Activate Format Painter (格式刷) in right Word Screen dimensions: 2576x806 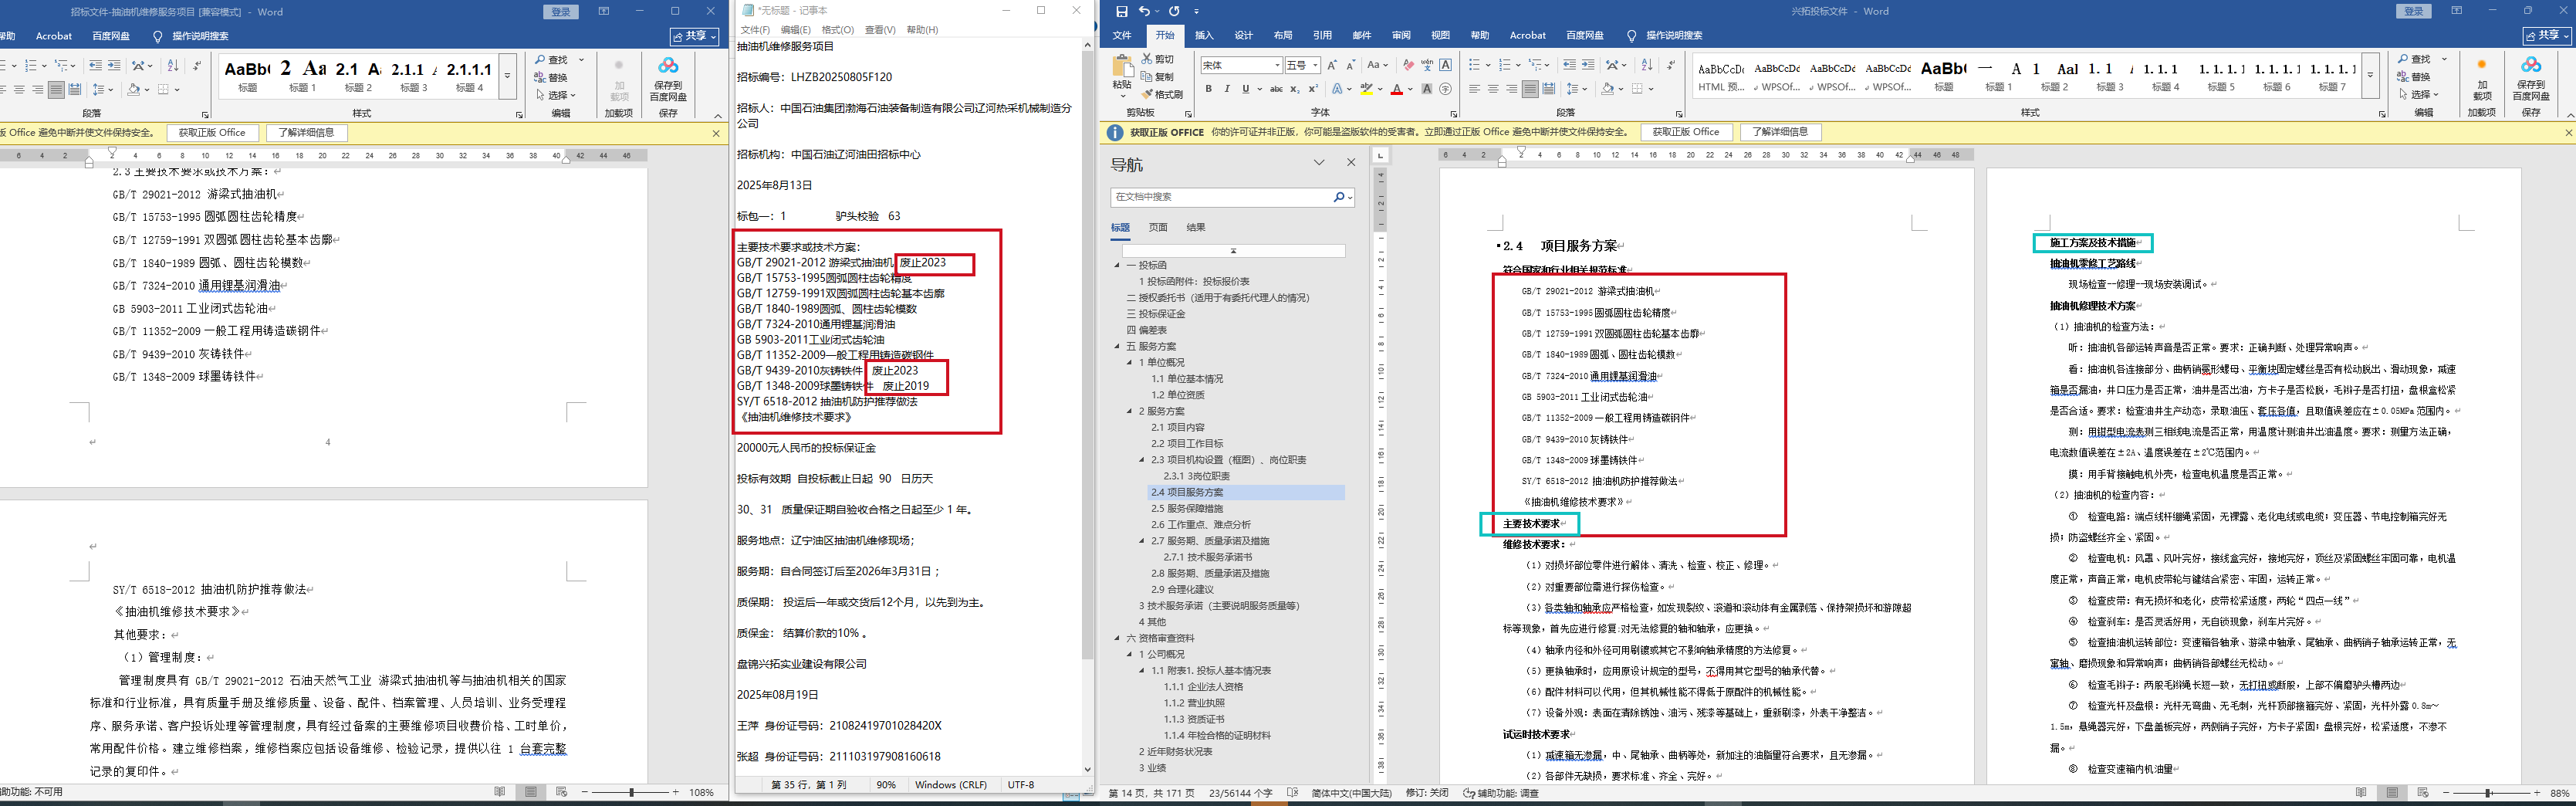pyautogui.click(x=1162, y=94)
